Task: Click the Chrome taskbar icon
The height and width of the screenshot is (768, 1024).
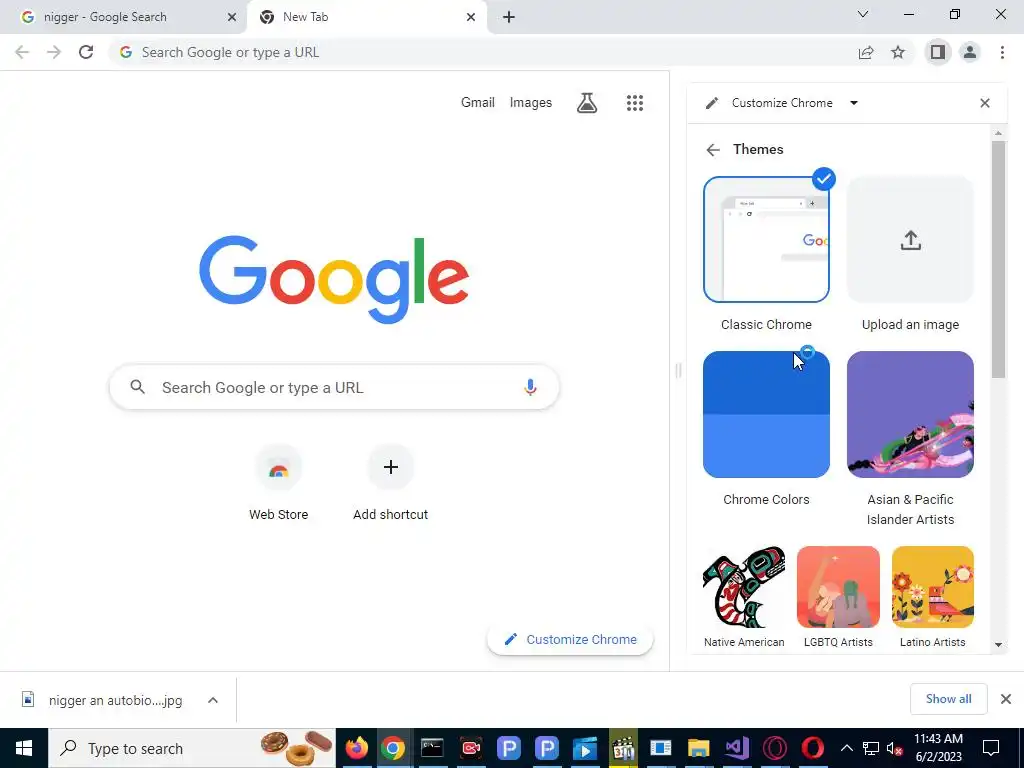Action: pos(393,748)
